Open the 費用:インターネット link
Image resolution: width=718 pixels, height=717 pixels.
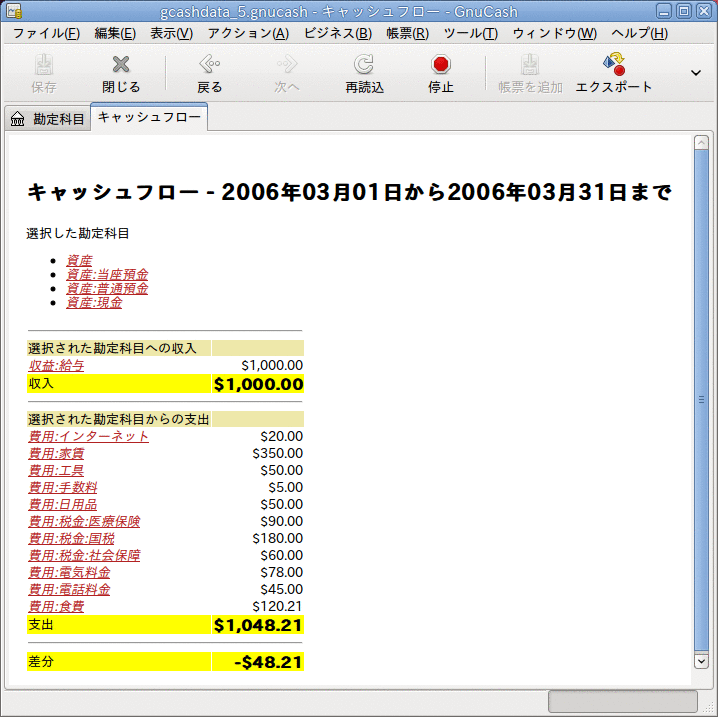click(x=88, y=436)
